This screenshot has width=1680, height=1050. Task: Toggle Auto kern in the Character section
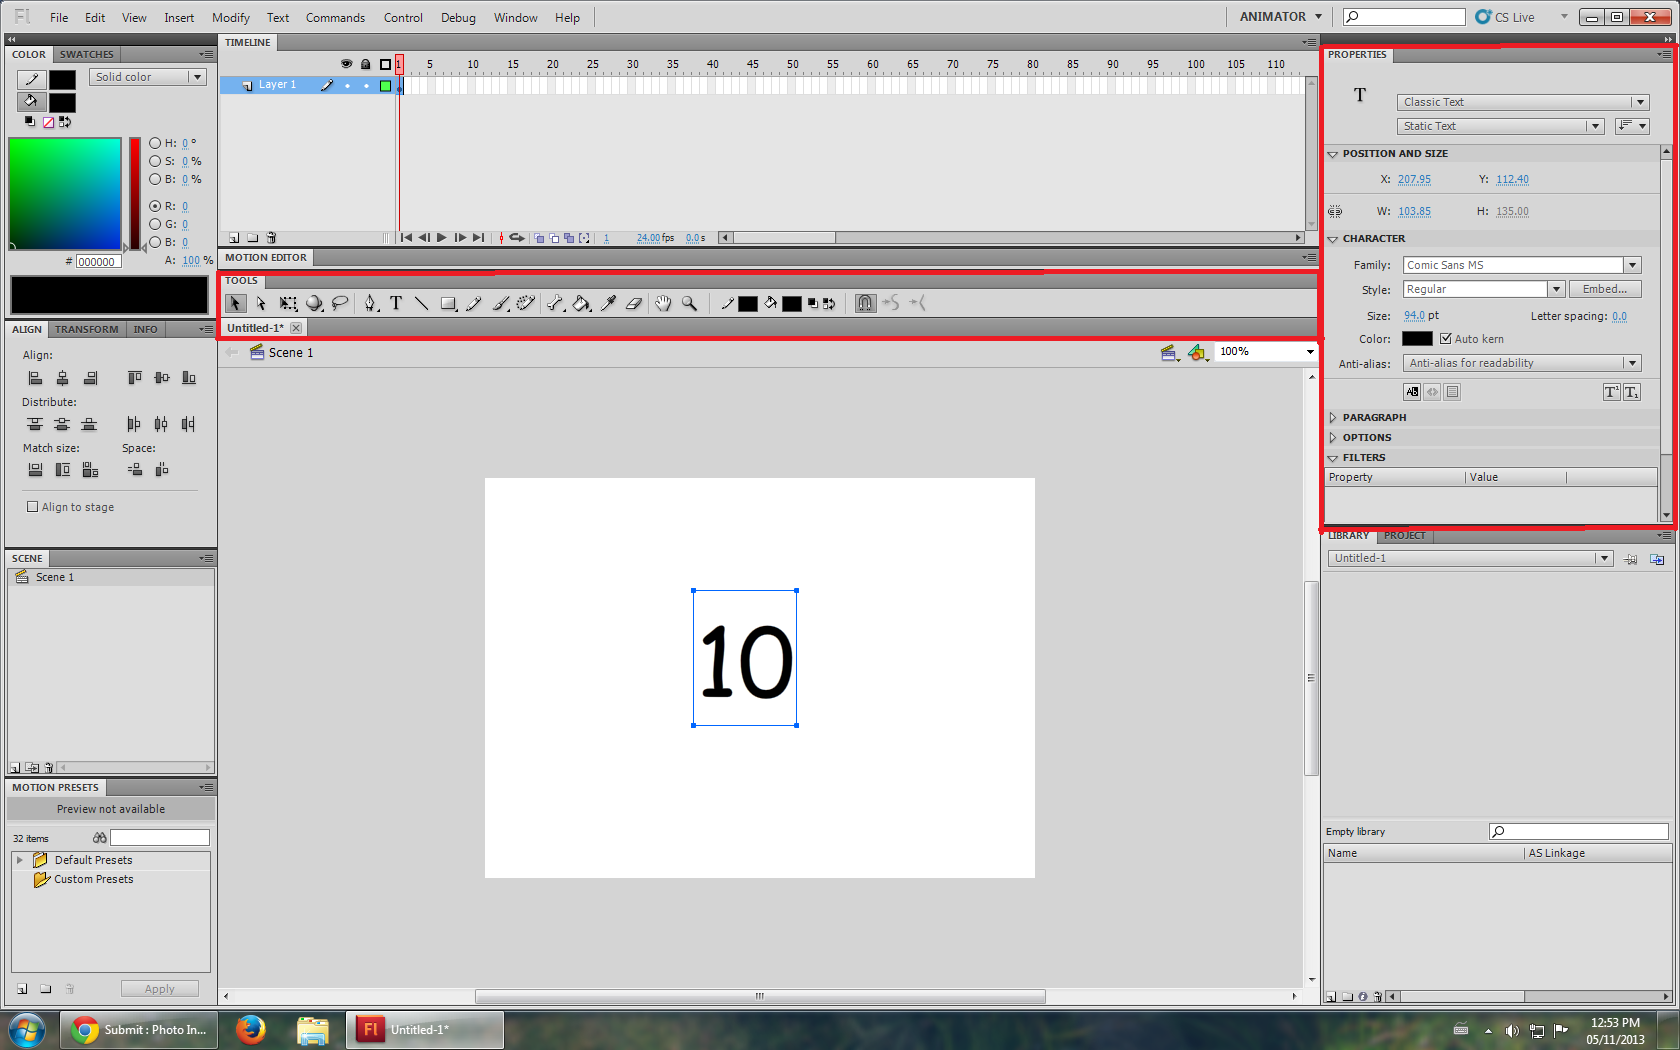1446,338
